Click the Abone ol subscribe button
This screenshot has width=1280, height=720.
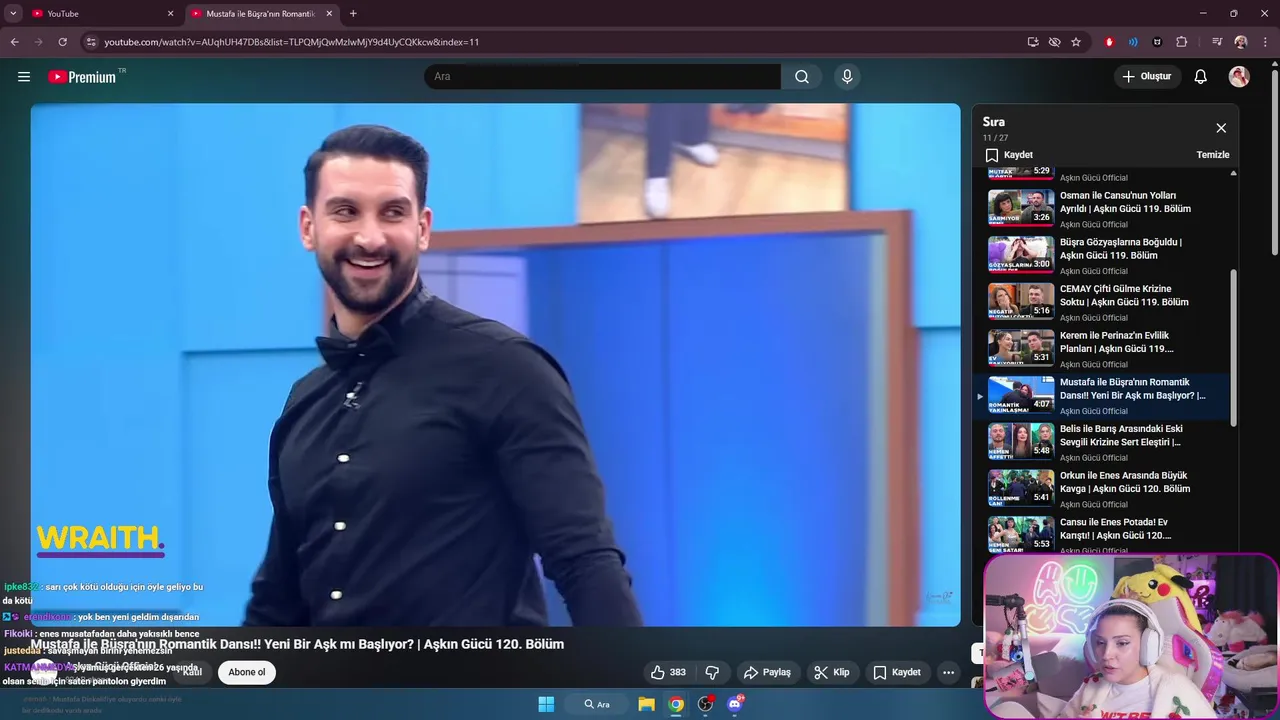click(247, 672)
